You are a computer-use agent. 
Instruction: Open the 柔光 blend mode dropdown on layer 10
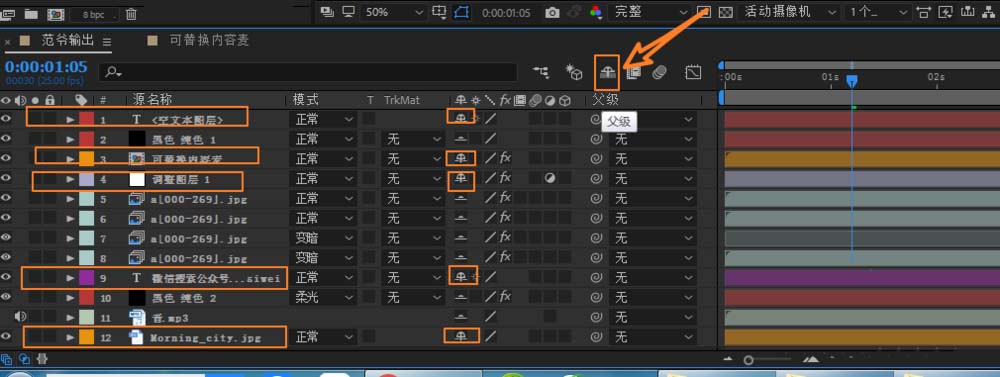[323, 297]
